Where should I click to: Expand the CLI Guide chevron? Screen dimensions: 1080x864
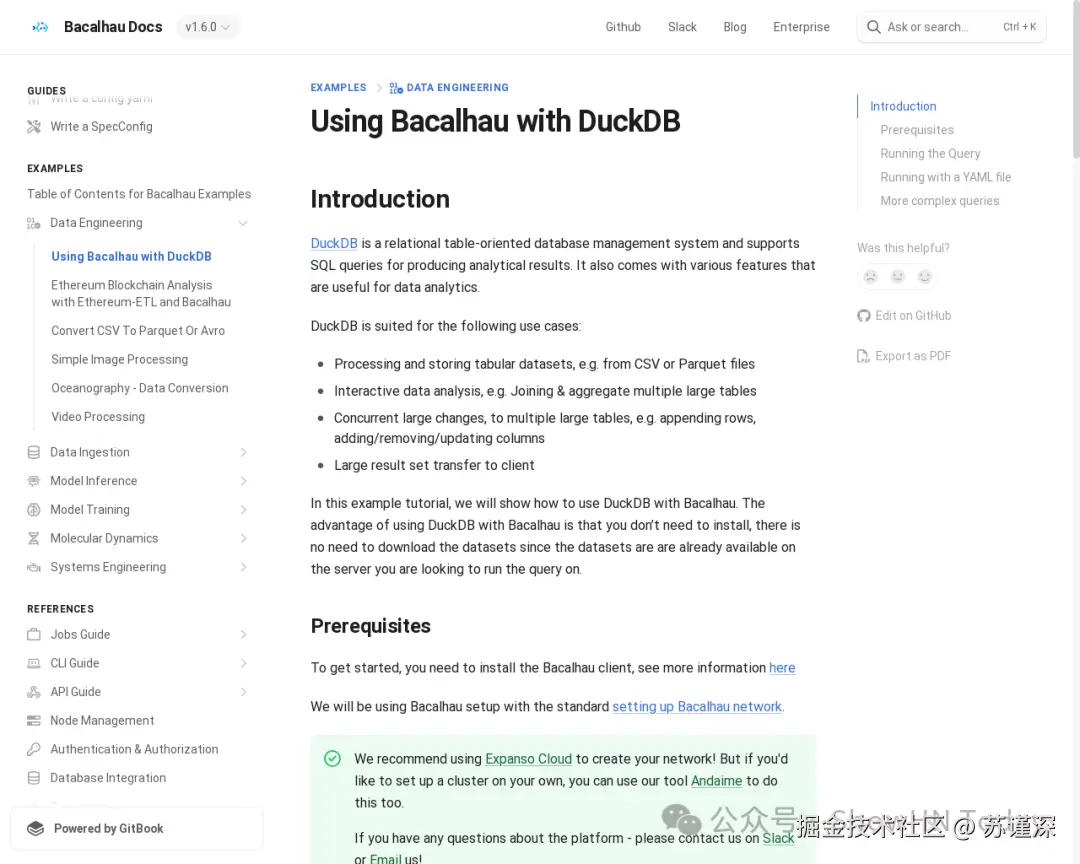(243, 663)
